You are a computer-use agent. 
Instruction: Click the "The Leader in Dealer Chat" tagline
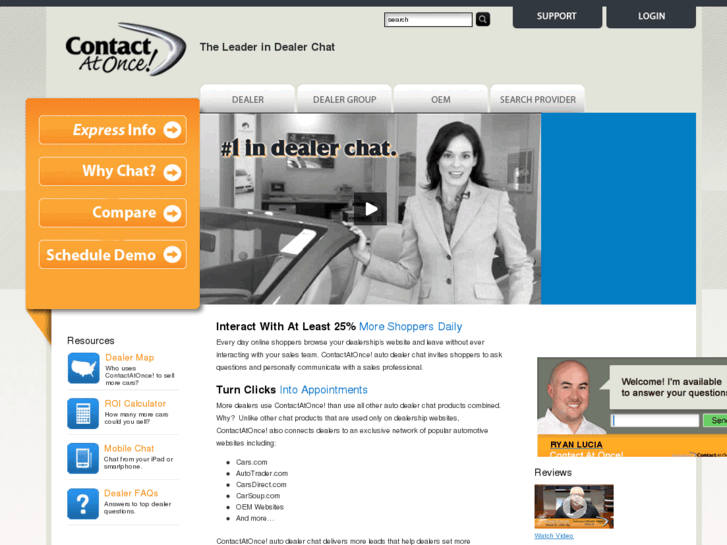[x=267, y=47]
